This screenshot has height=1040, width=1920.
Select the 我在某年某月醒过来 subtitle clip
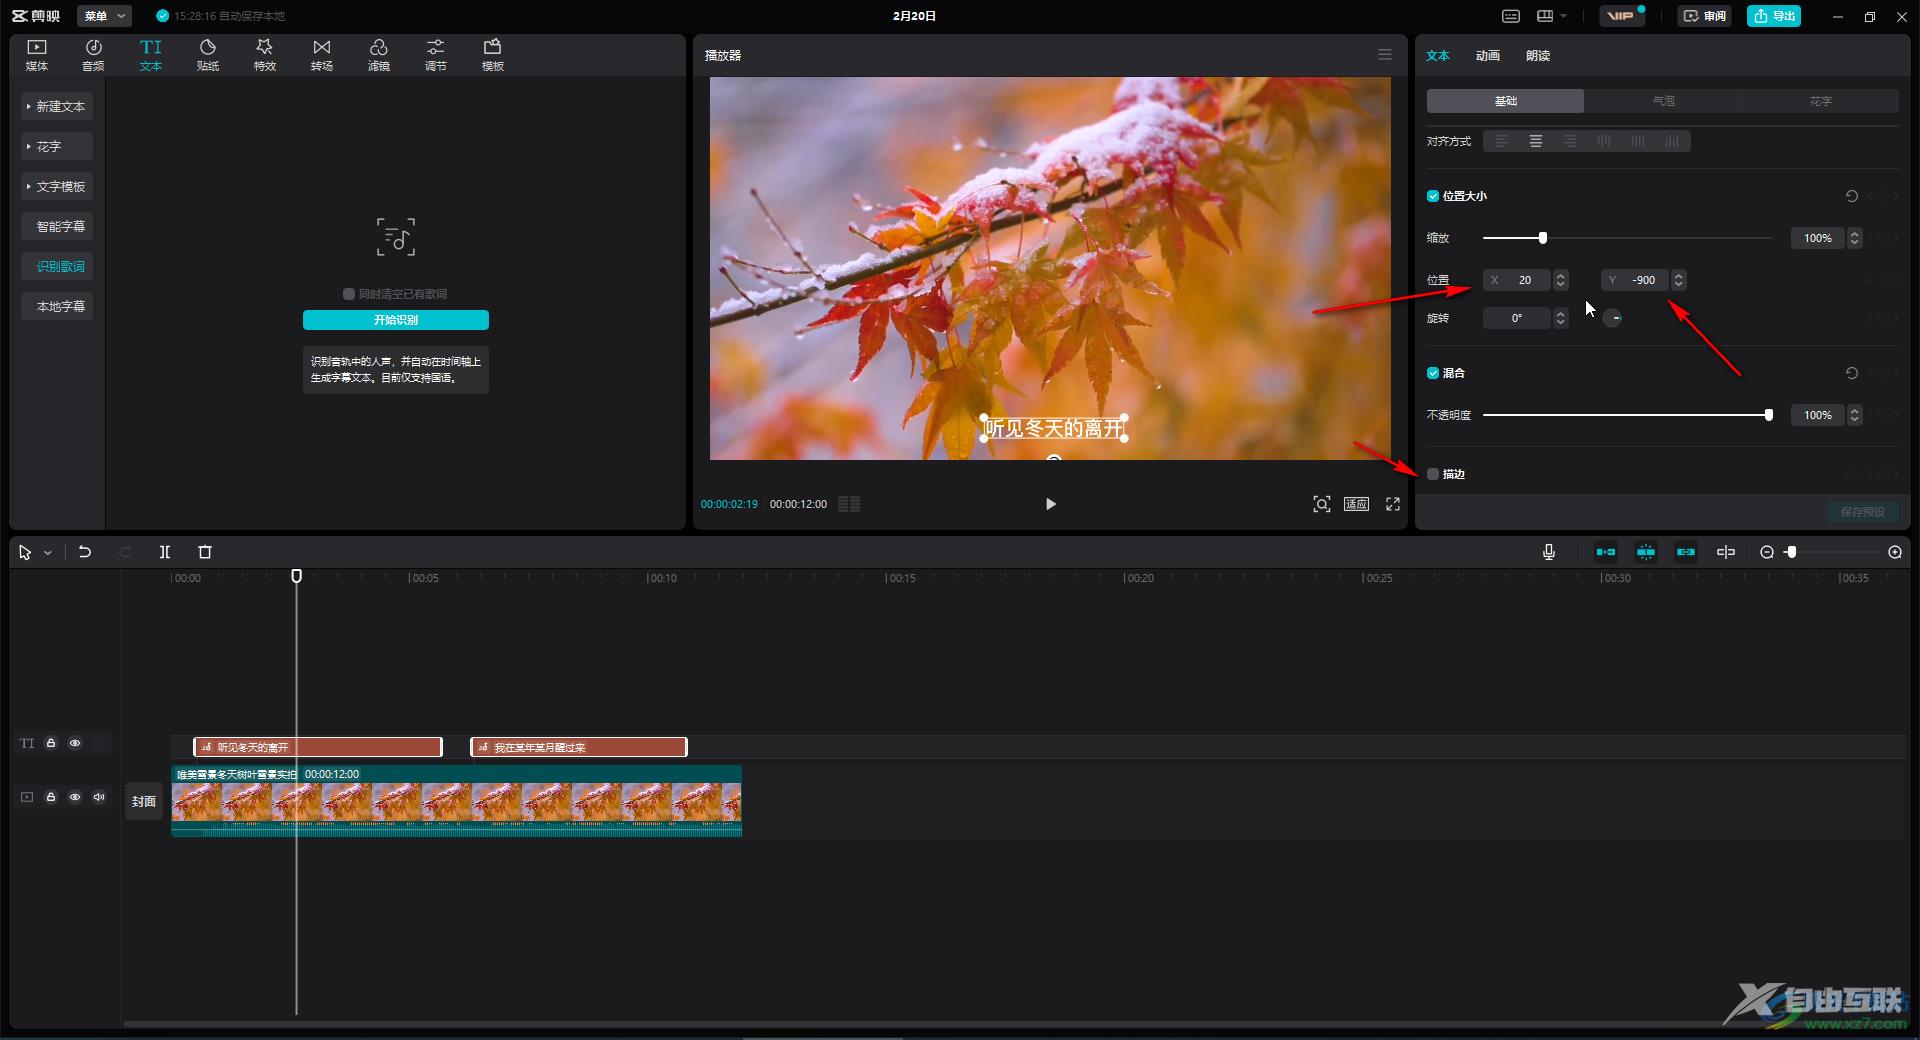coord(579,747)
